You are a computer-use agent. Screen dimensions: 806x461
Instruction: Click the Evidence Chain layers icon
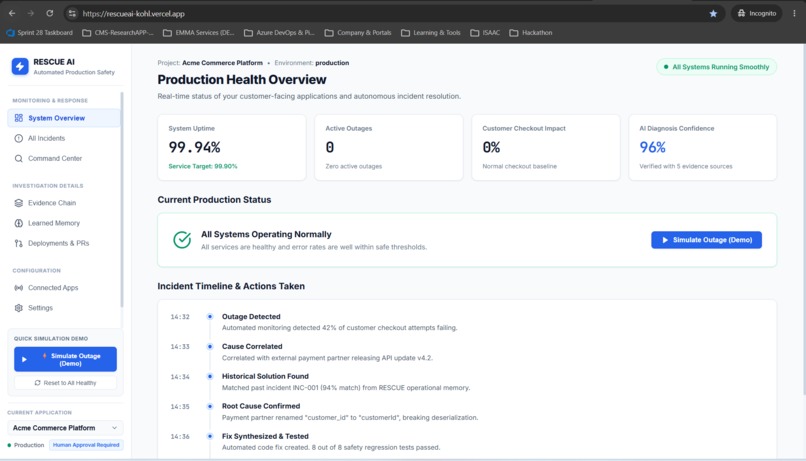(19, 203)
